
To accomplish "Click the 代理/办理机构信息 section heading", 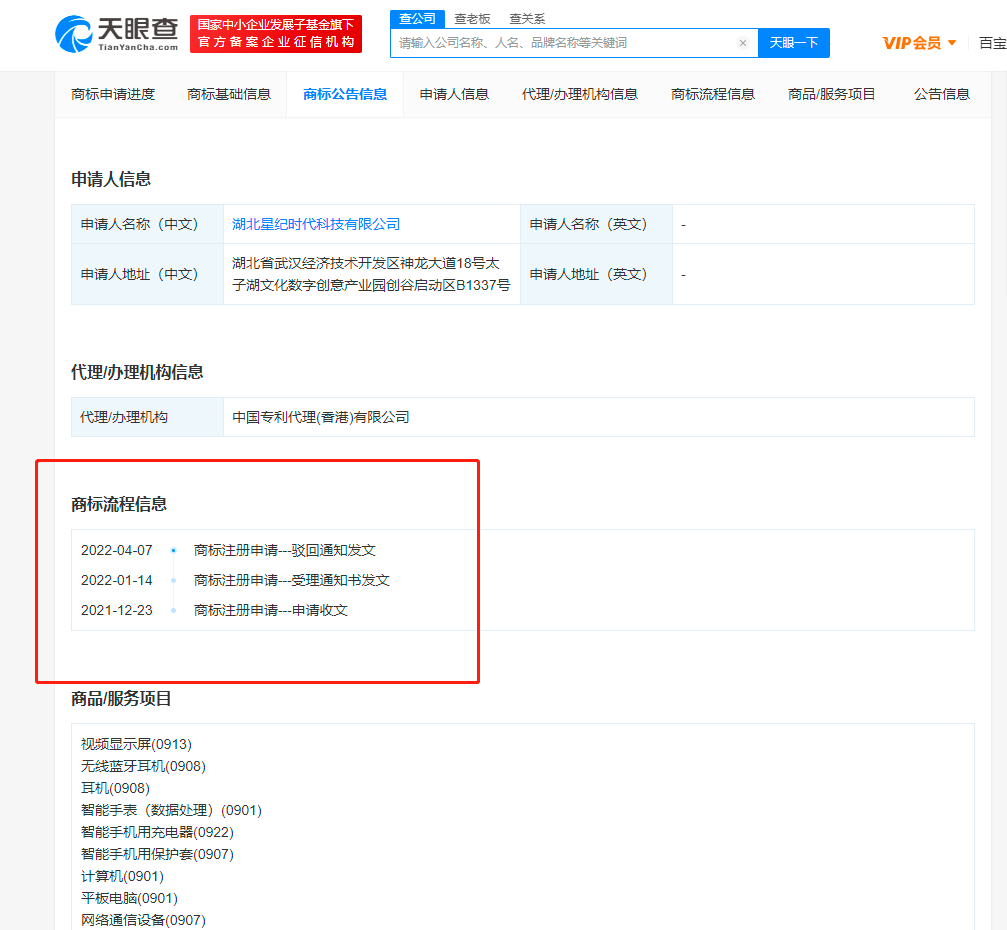I will click(137, 373).
